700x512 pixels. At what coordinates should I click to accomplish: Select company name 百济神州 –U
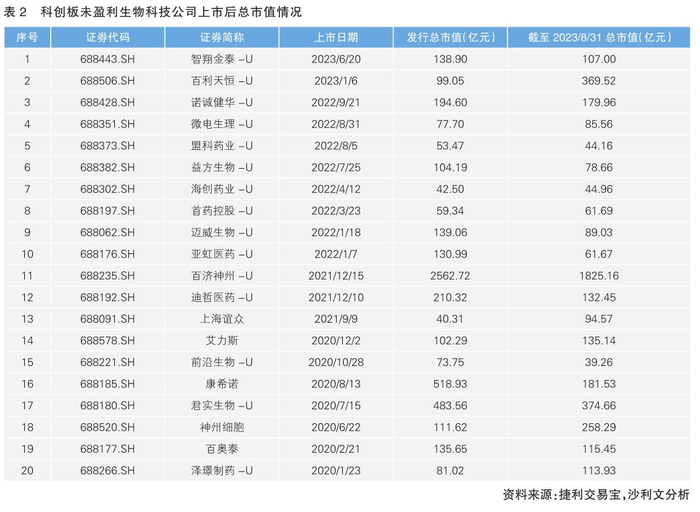click(x=222, y=276)
